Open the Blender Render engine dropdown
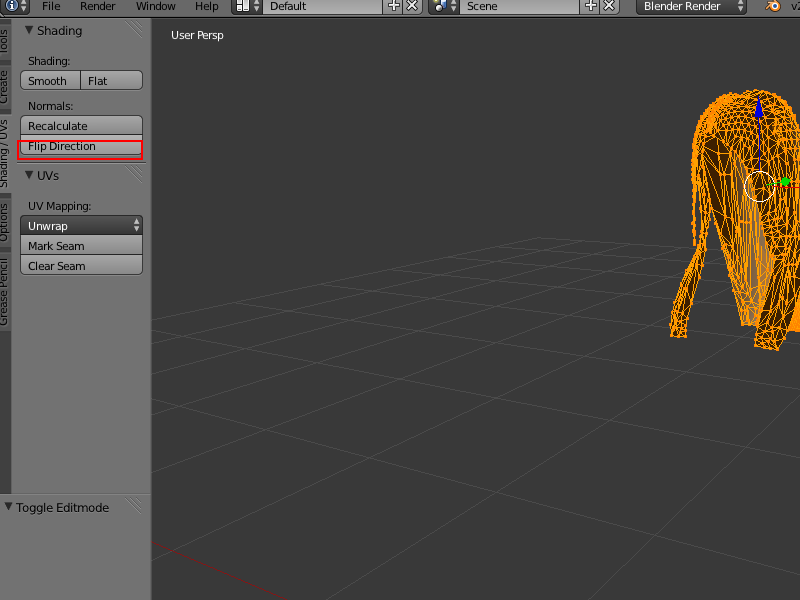800x600 pixels. click(691, 6)
